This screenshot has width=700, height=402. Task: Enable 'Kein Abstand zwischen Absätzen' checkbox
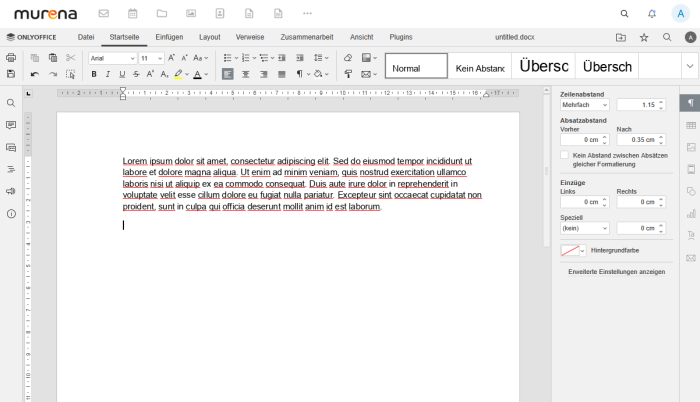[x=565, y=155]
